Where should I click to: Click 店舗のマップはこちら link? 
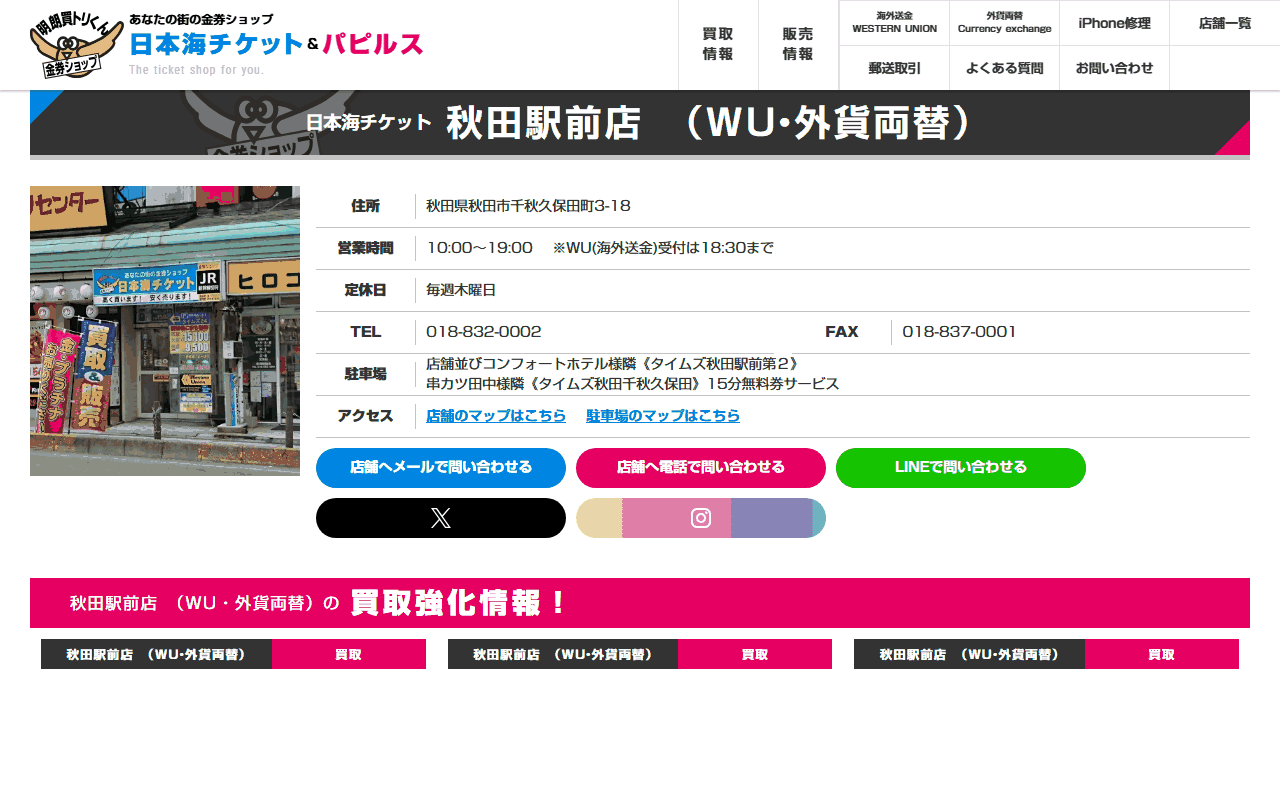(x=496, y=416)
